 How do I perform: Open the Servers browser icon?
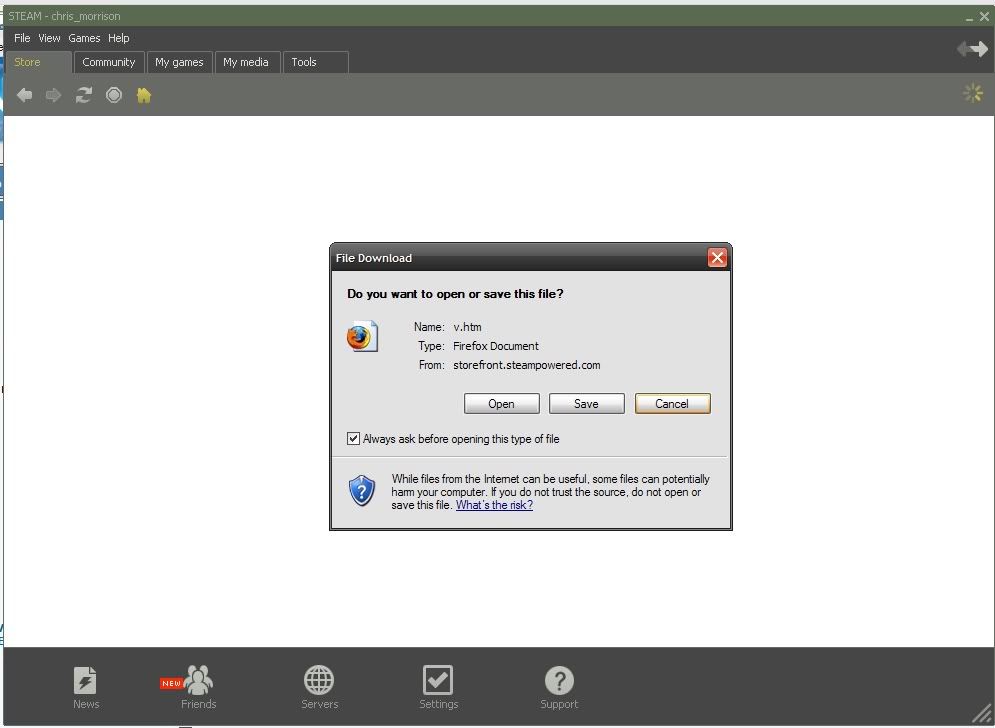coord(319,682)
